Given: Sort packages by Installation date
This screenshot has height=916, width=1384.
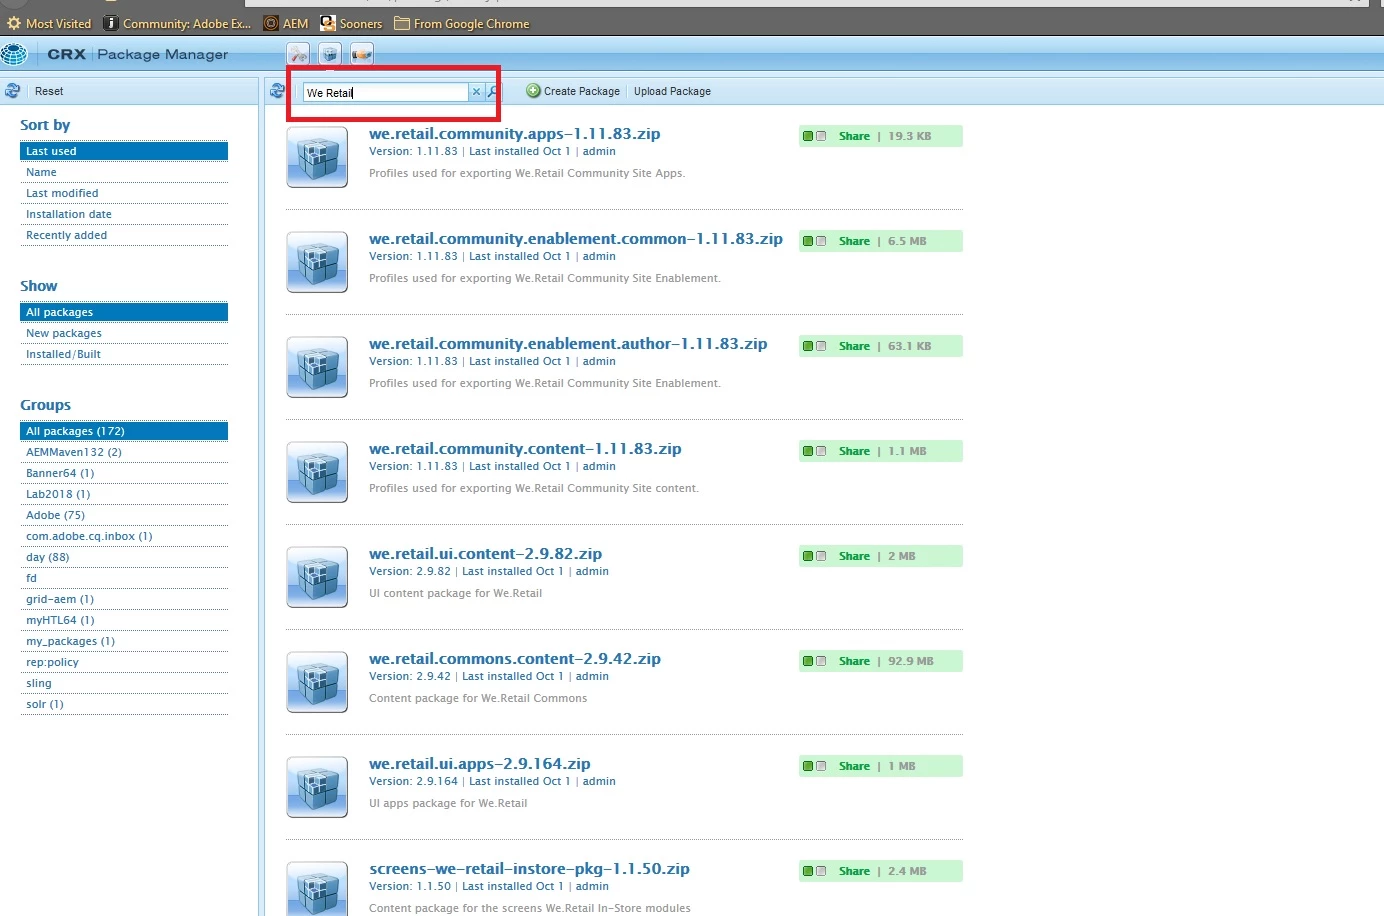Looking at the screenshot, I should [x=124, y=214].
